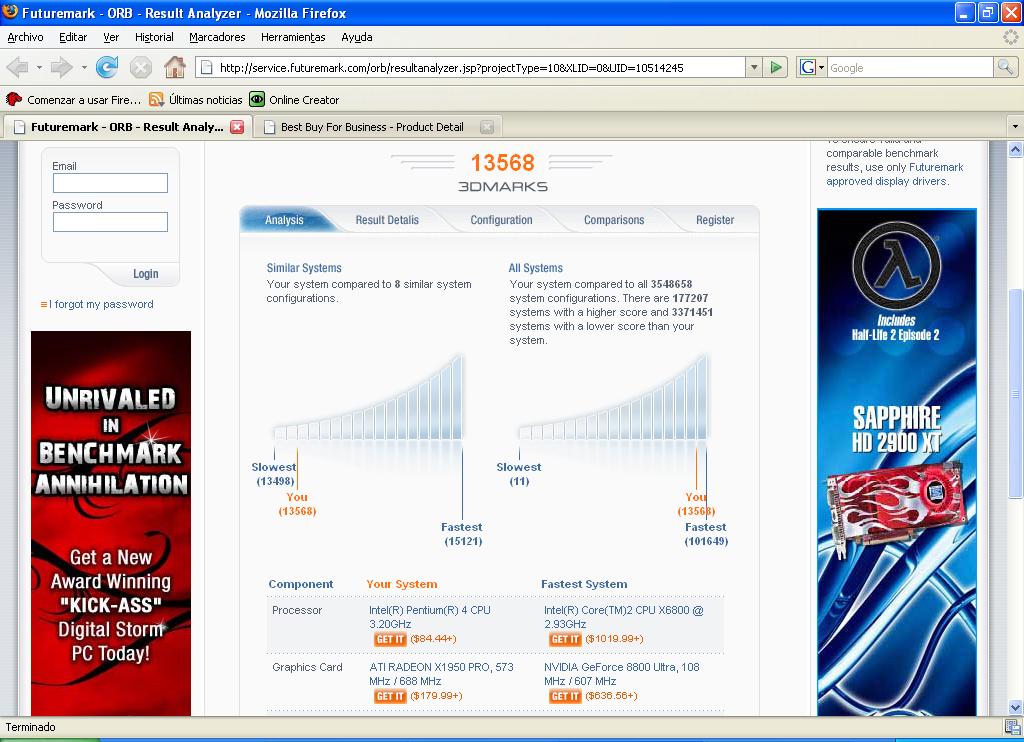The height and width of the screenshot is (742, 1024).
Task: Click Slowest (13498) label
Action: point(274,474)
